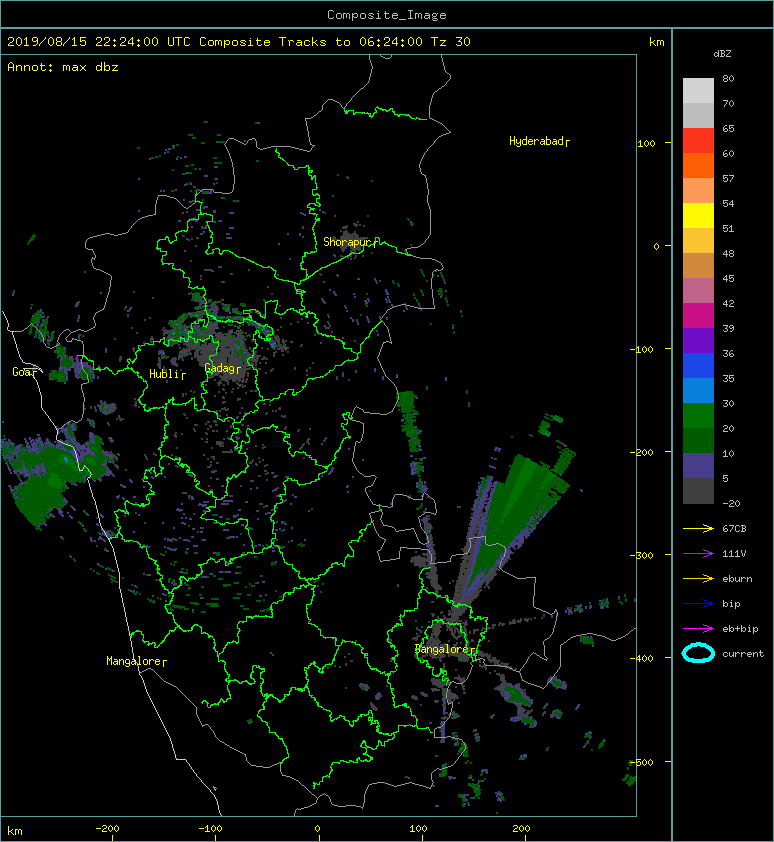Image resolution: width=774 pixels, height=842 pixels.
Task: Click the '-400' tick on the vertical axis
Action: (641, 658)
